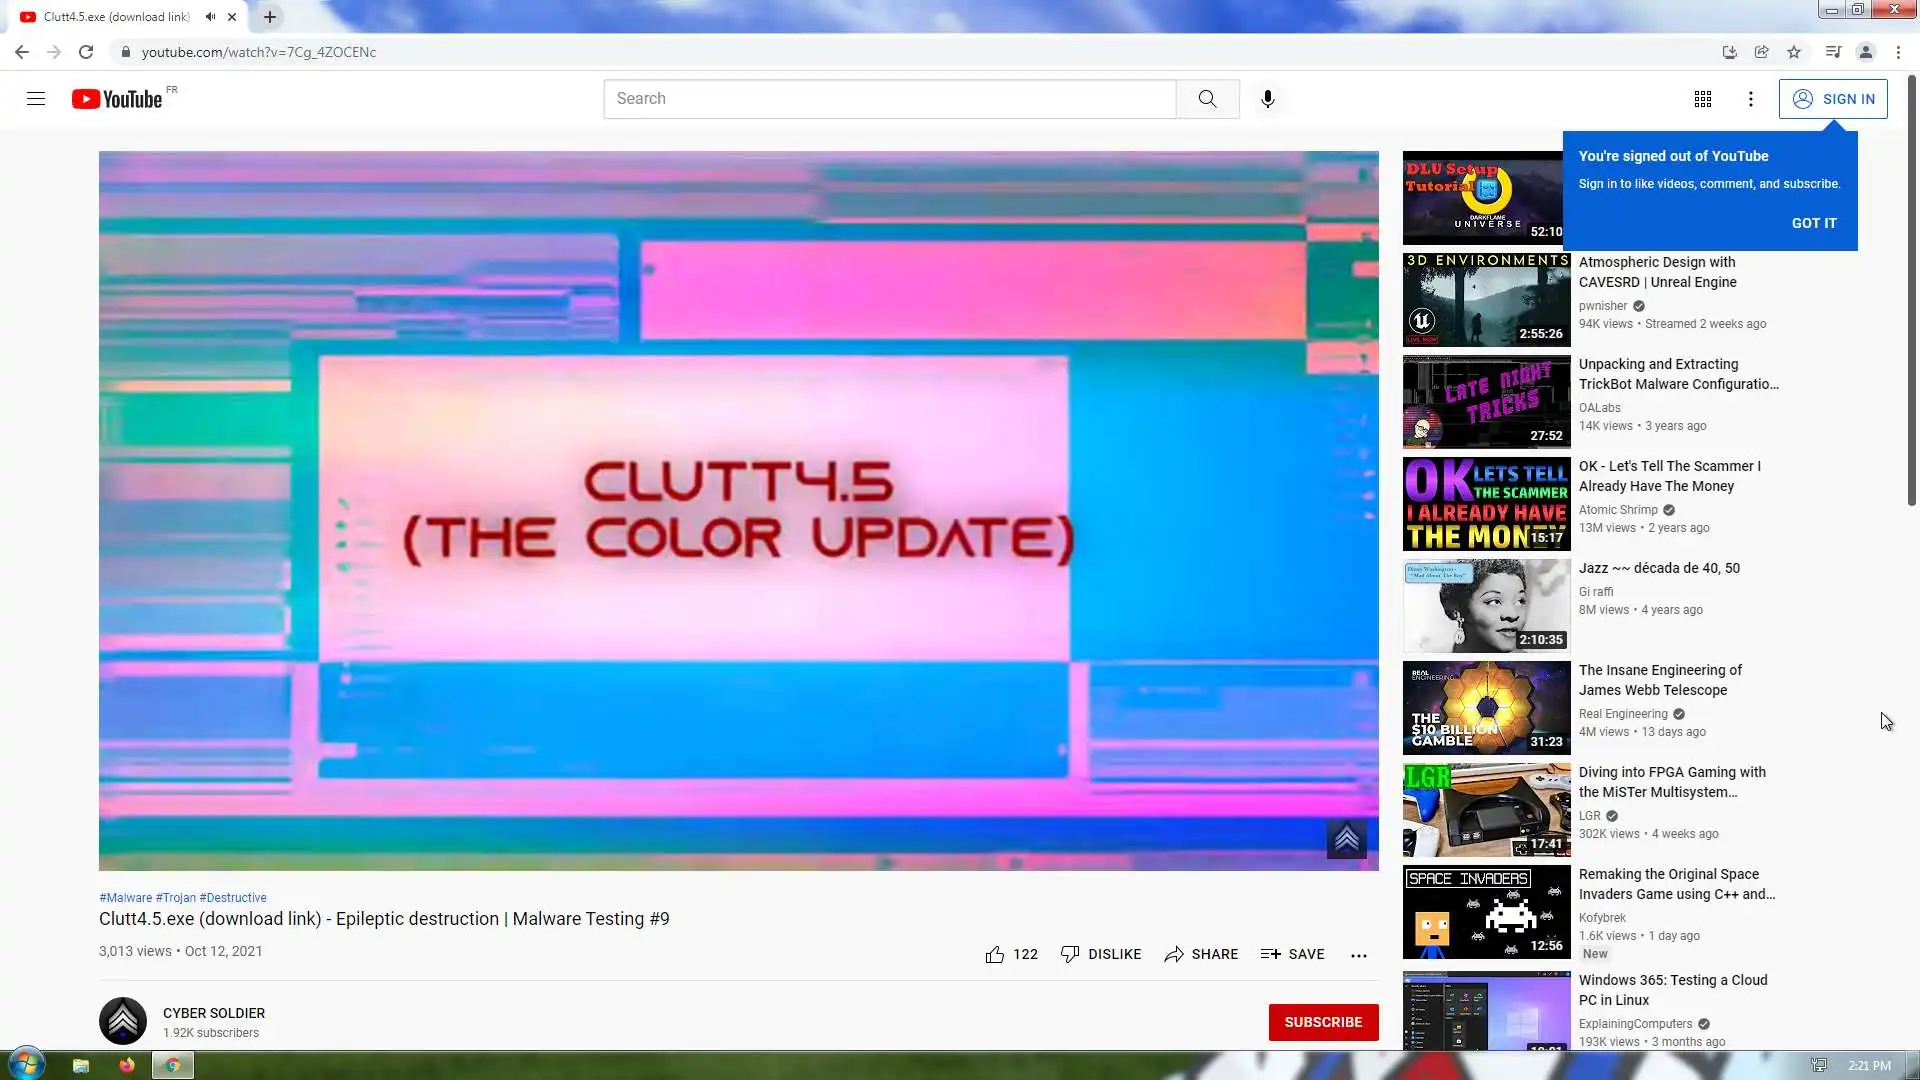Open the James Webb Telescope video thumbnail
Image resolution: width=1920 pixels, height=1080 pixels.
pos(1486,707)
